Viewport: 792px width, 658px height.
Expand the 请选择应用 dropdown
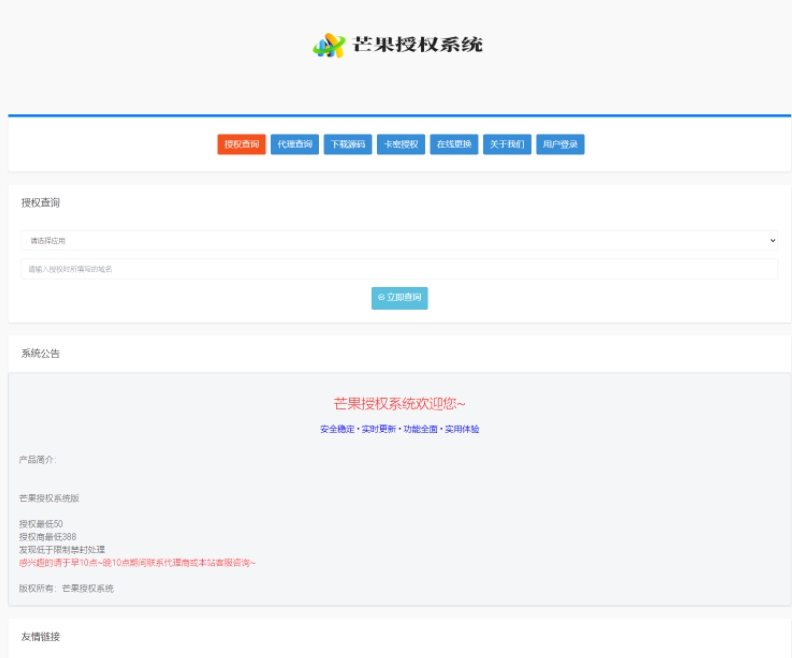coord(399,240)
